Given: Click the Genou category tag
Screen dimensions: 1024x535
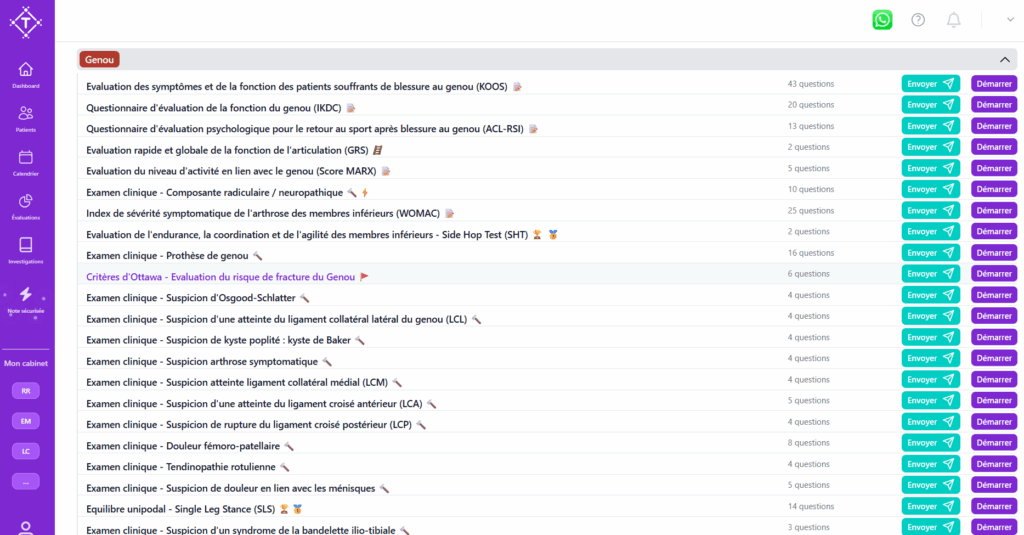Looking at the screenshot, I should pos(100,60).
